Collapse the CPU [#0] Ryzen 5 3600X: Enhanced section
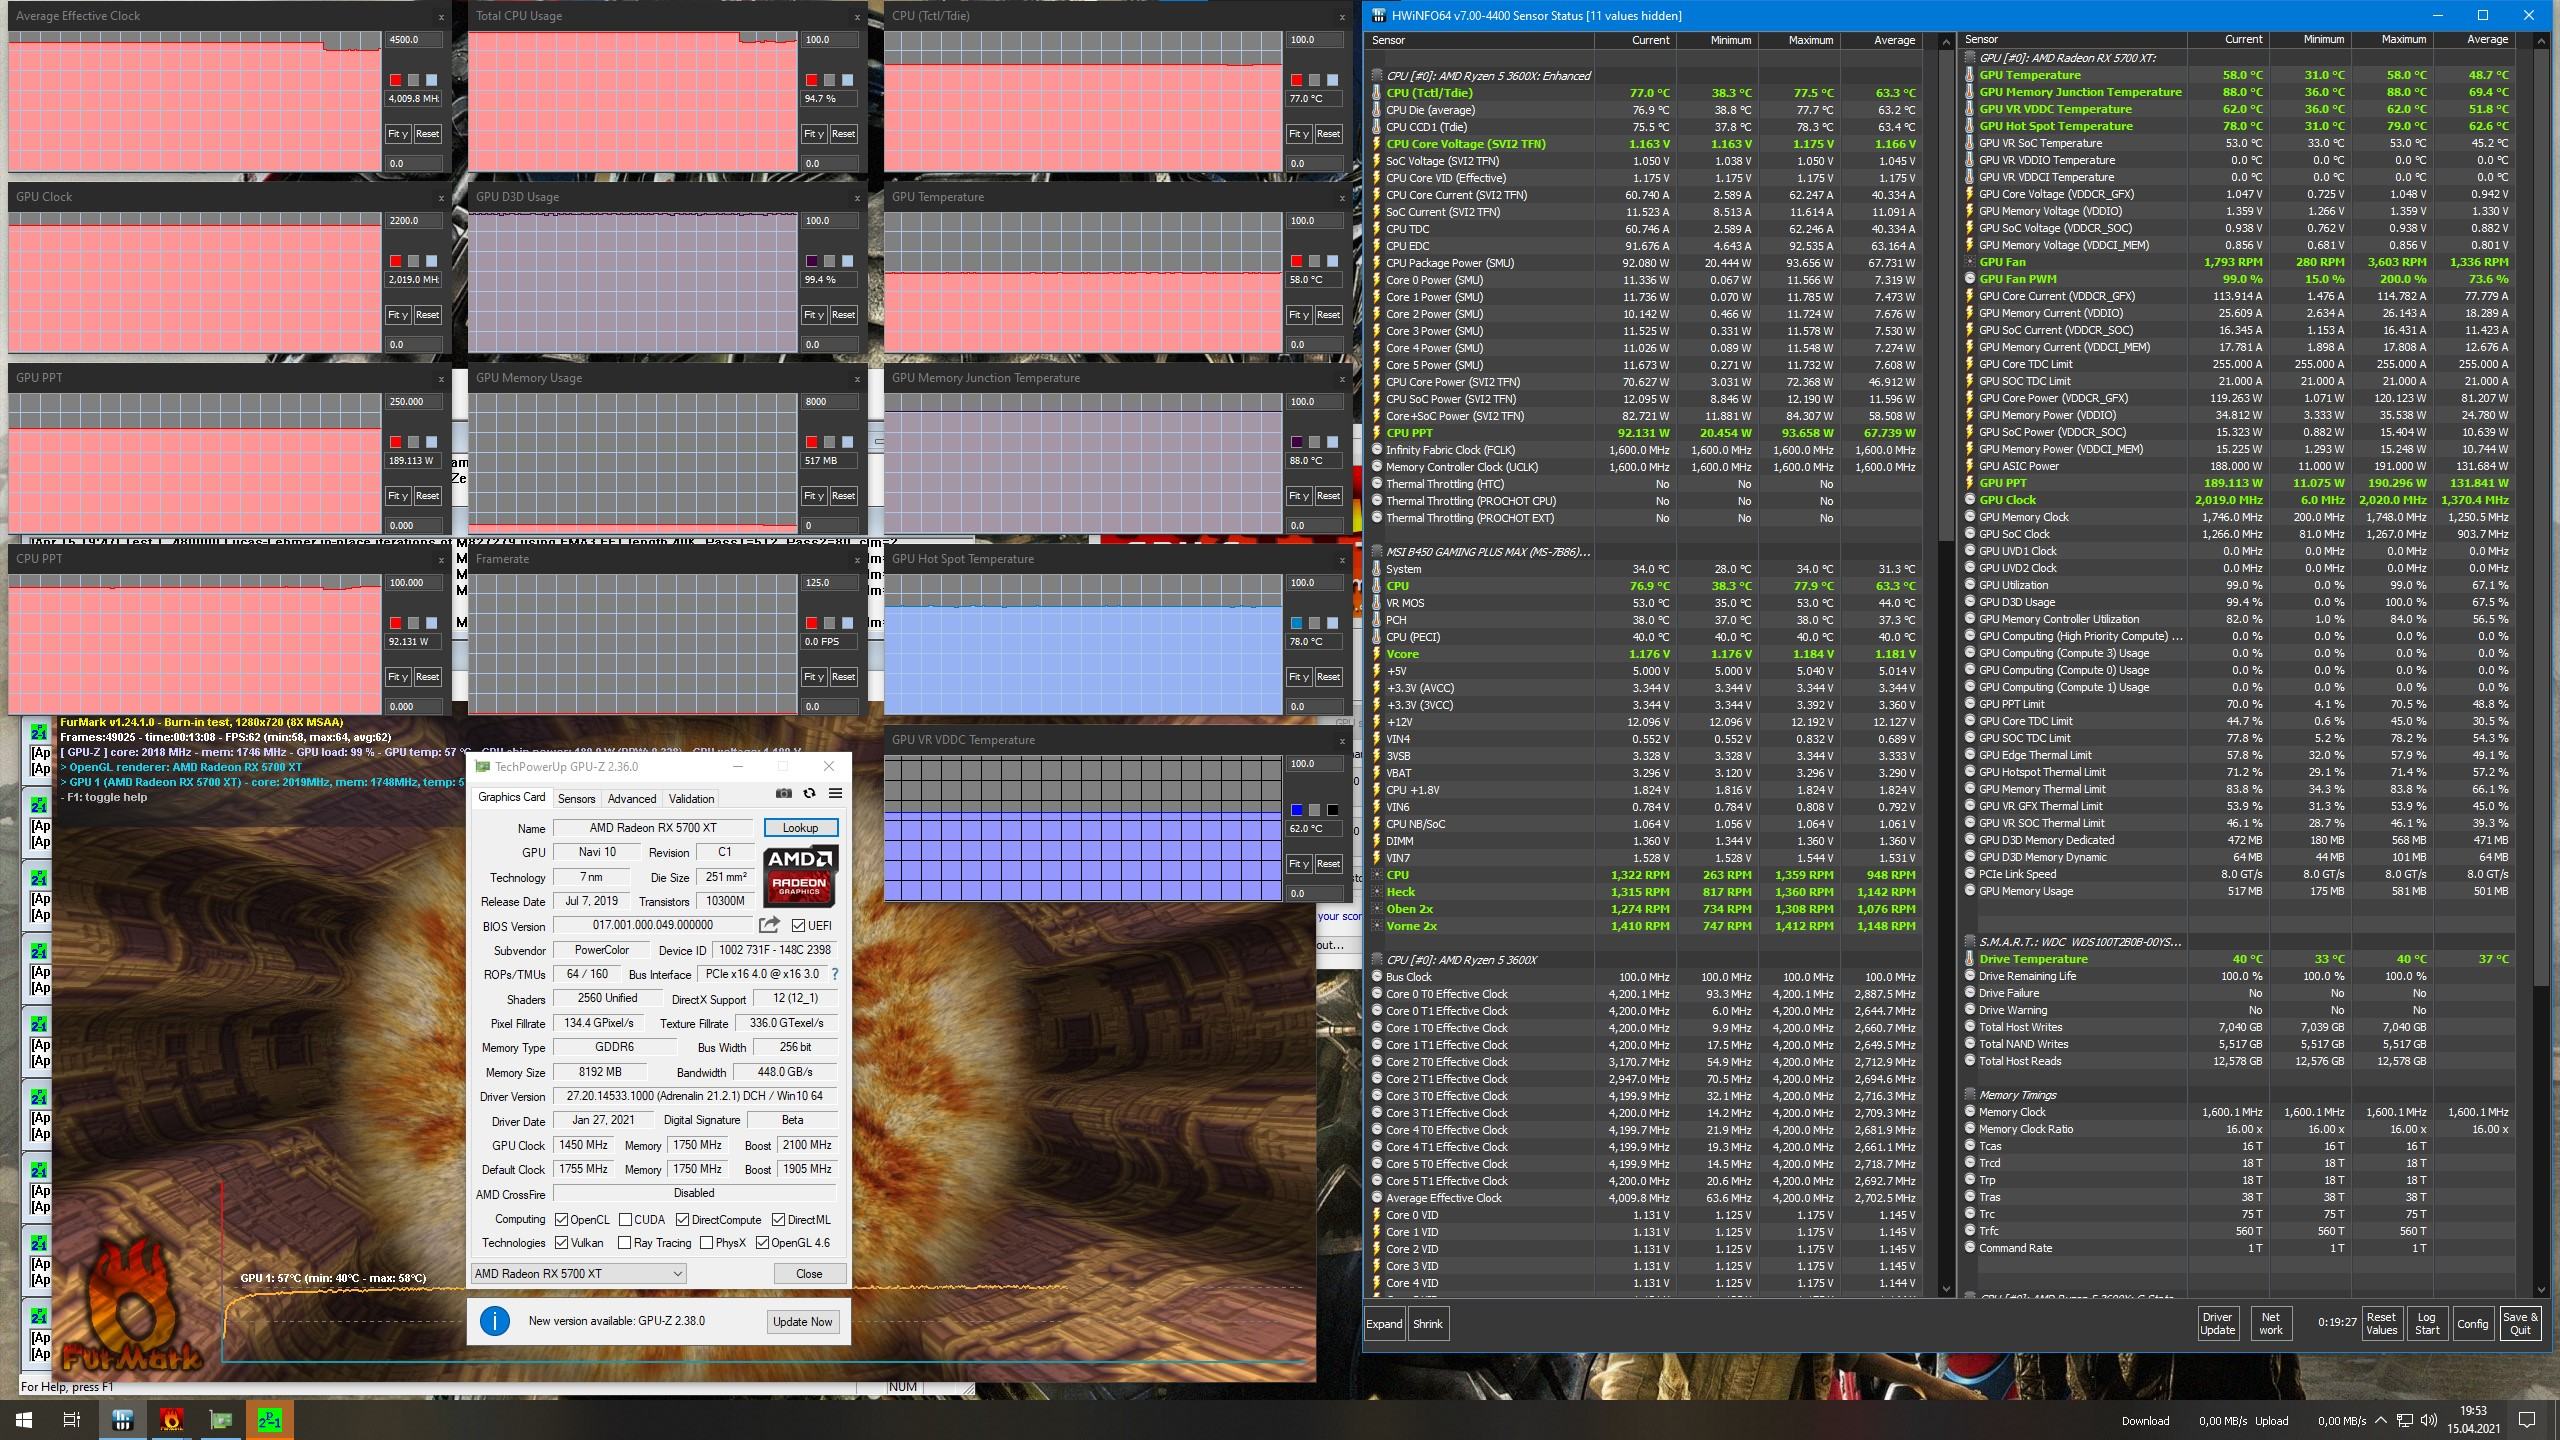This screenshot has width=2560, height=1440. coord(1377,76)
